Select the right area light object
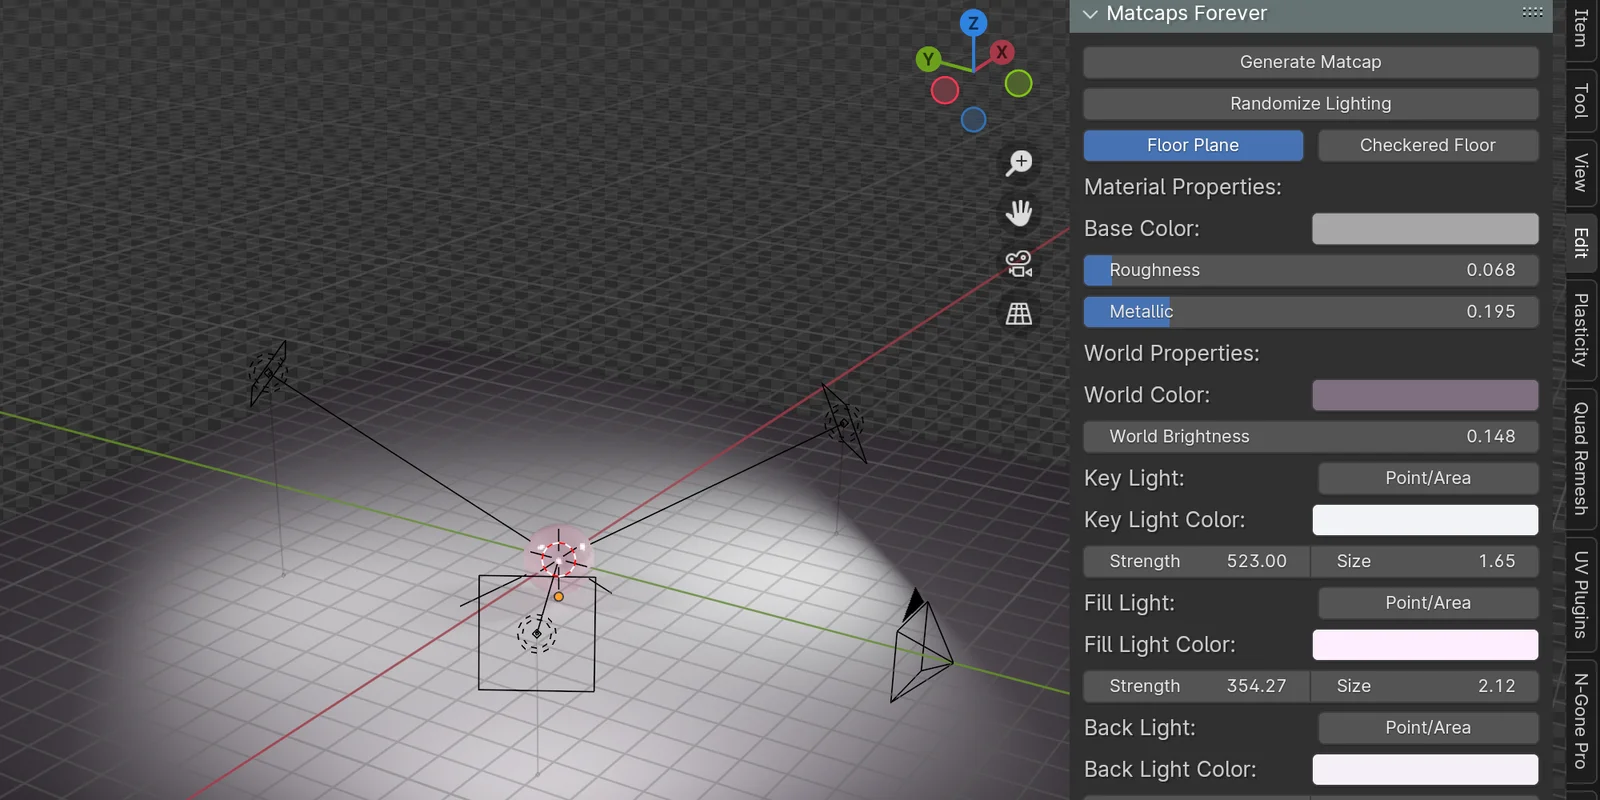The width and height of the screenshot is (1600, 800). tap(843, 423)
